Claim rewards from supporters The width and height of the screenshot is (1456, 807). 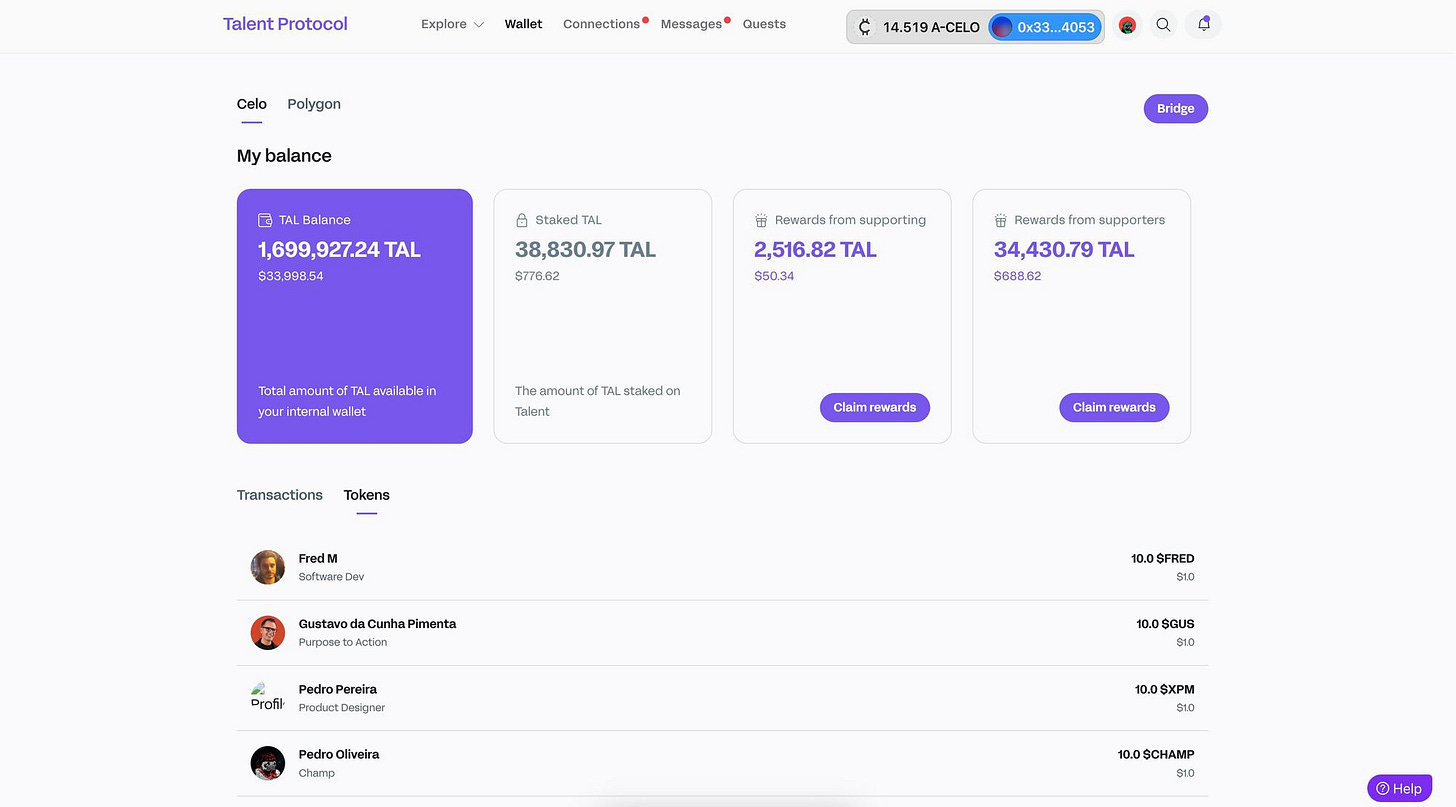(1114, 407)
